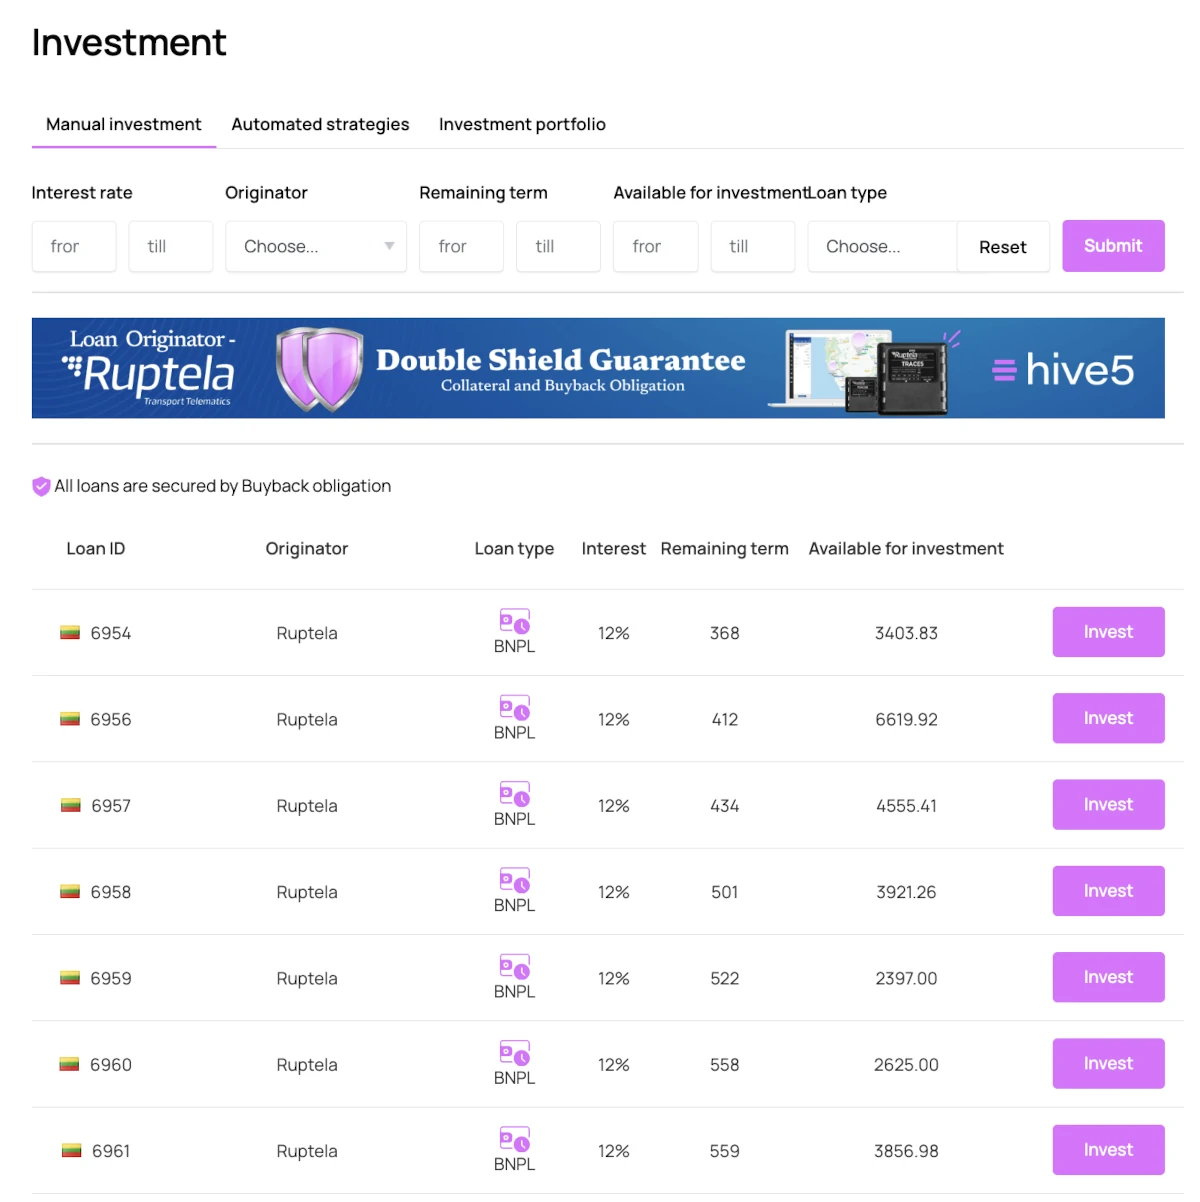Submit the loan filter form

pos(1113,246)
